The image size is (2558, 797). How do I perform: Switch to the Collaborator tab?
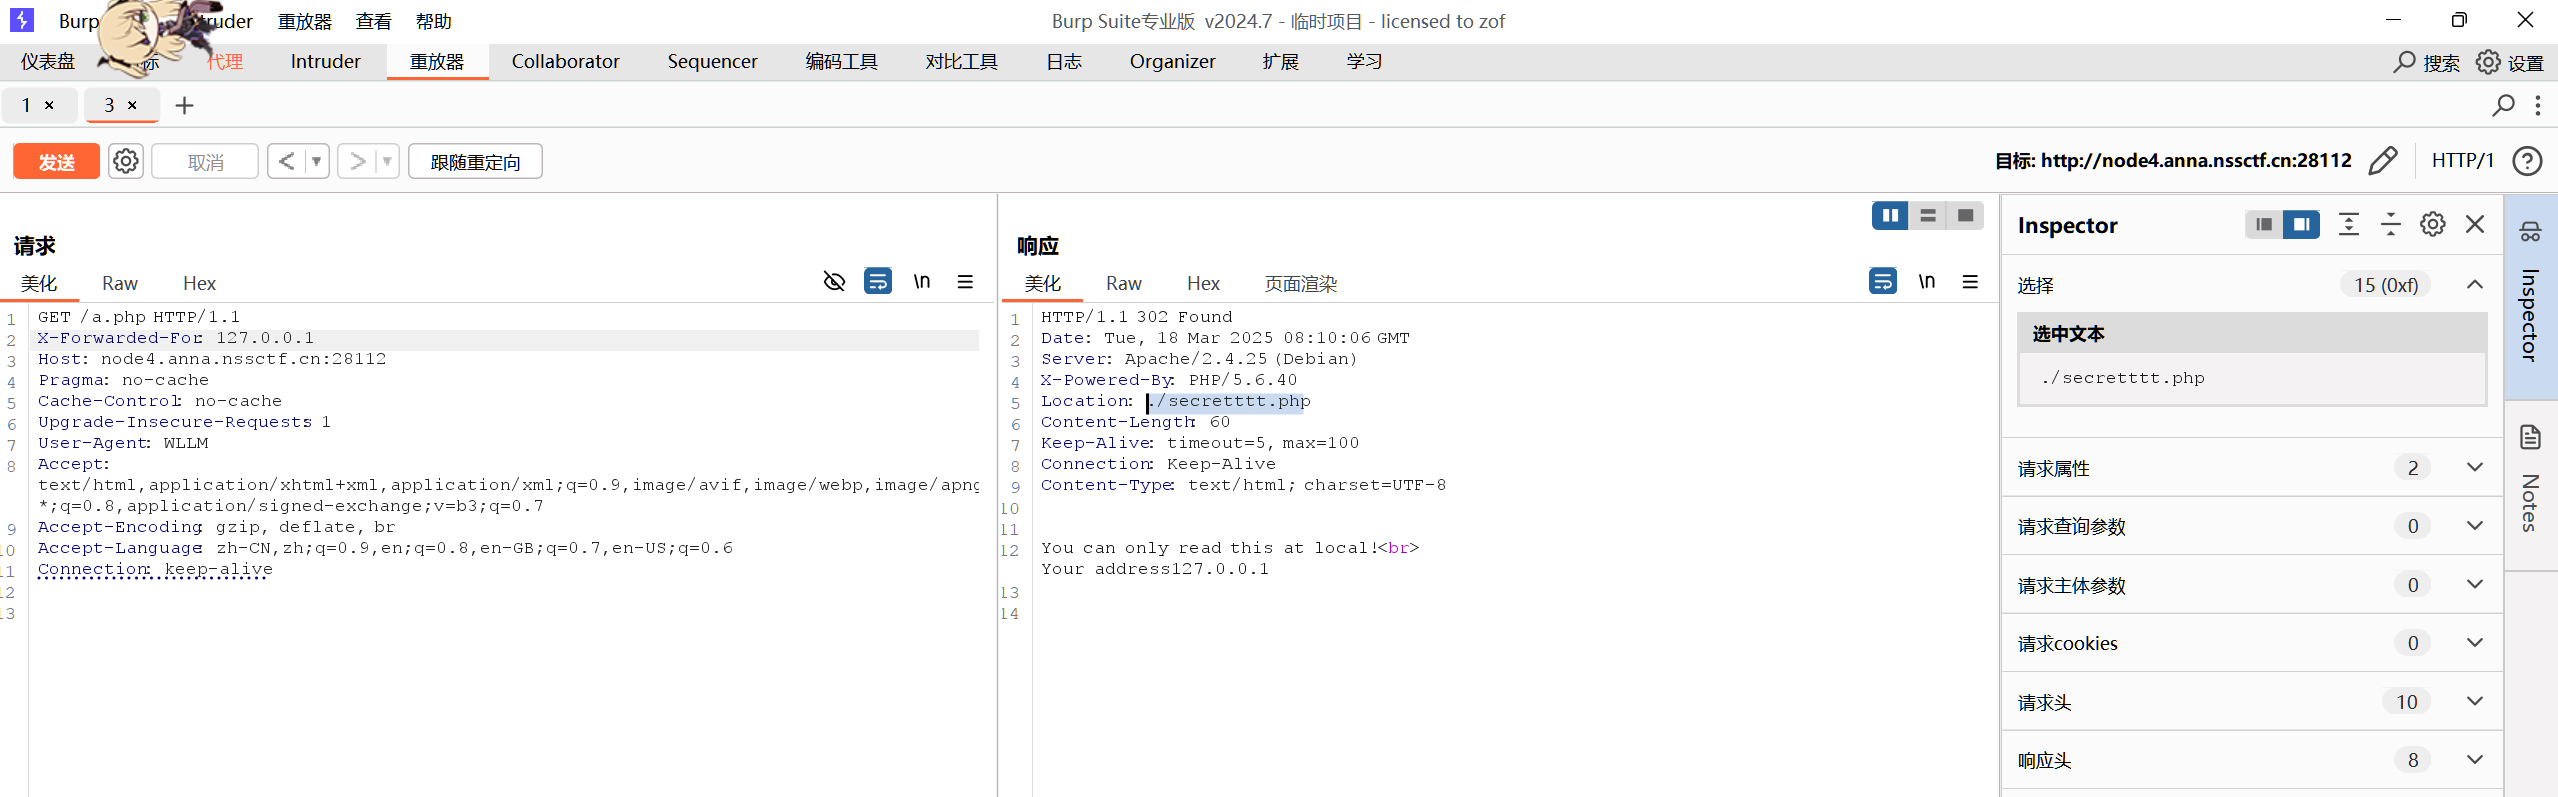[565, 62]
